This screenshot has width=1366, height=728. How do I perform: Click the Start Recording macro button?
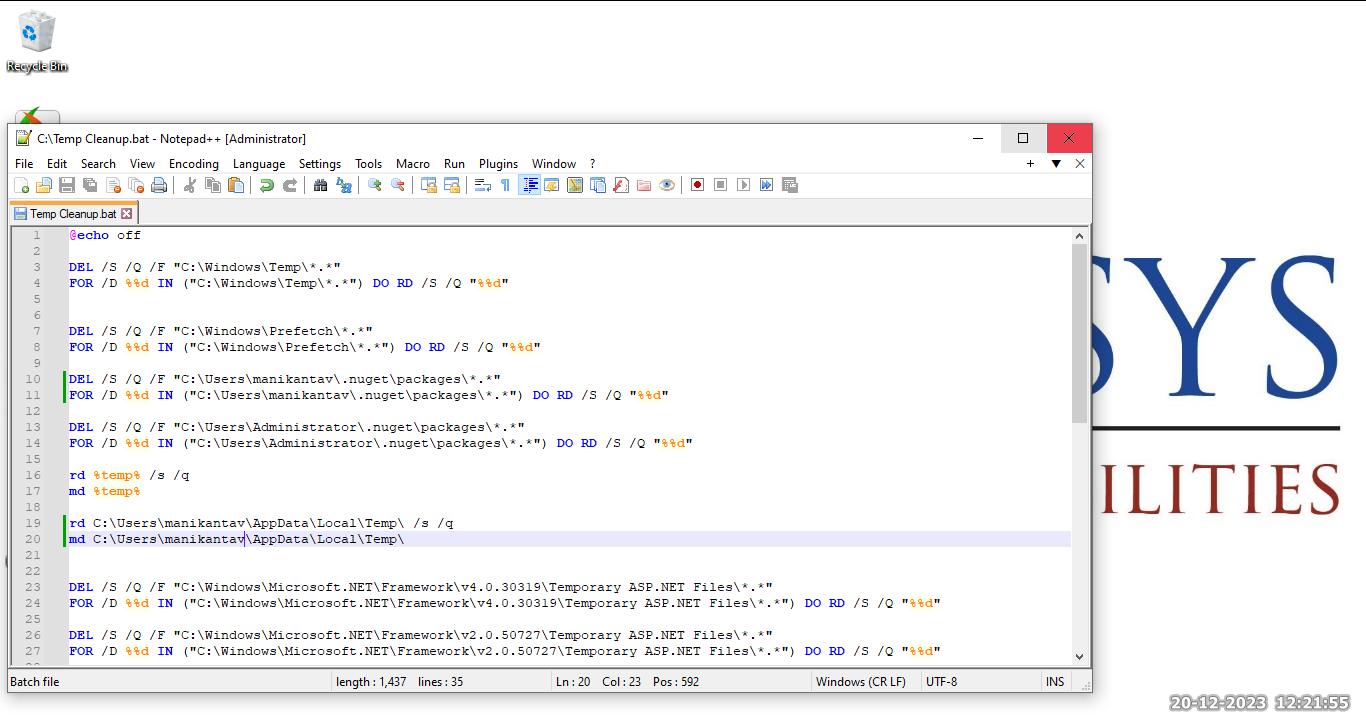tap(697, 185)
